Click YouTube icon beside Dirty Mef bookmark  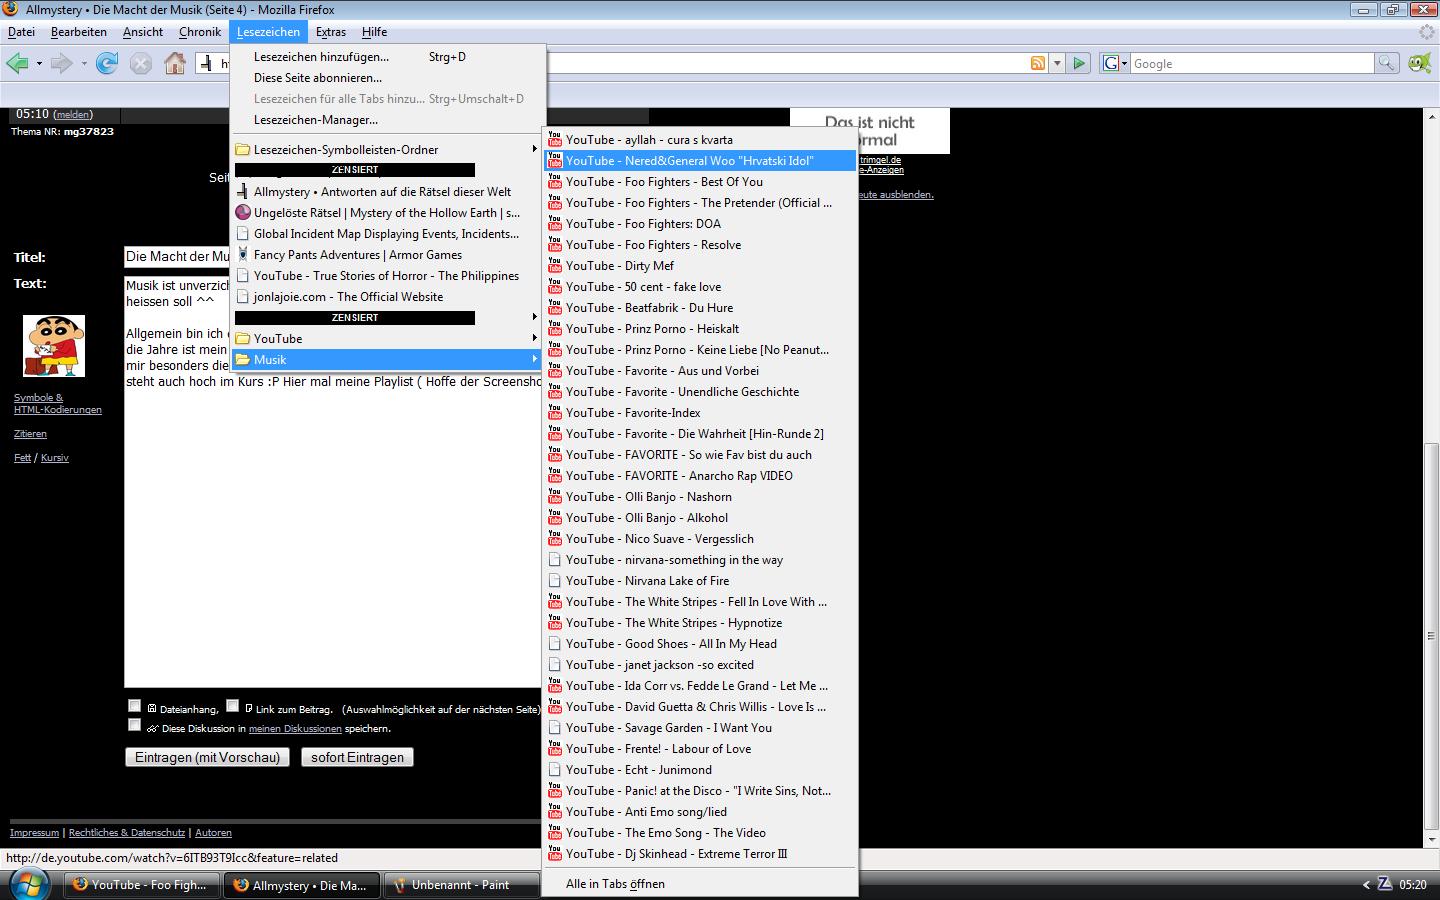[555, 265]
